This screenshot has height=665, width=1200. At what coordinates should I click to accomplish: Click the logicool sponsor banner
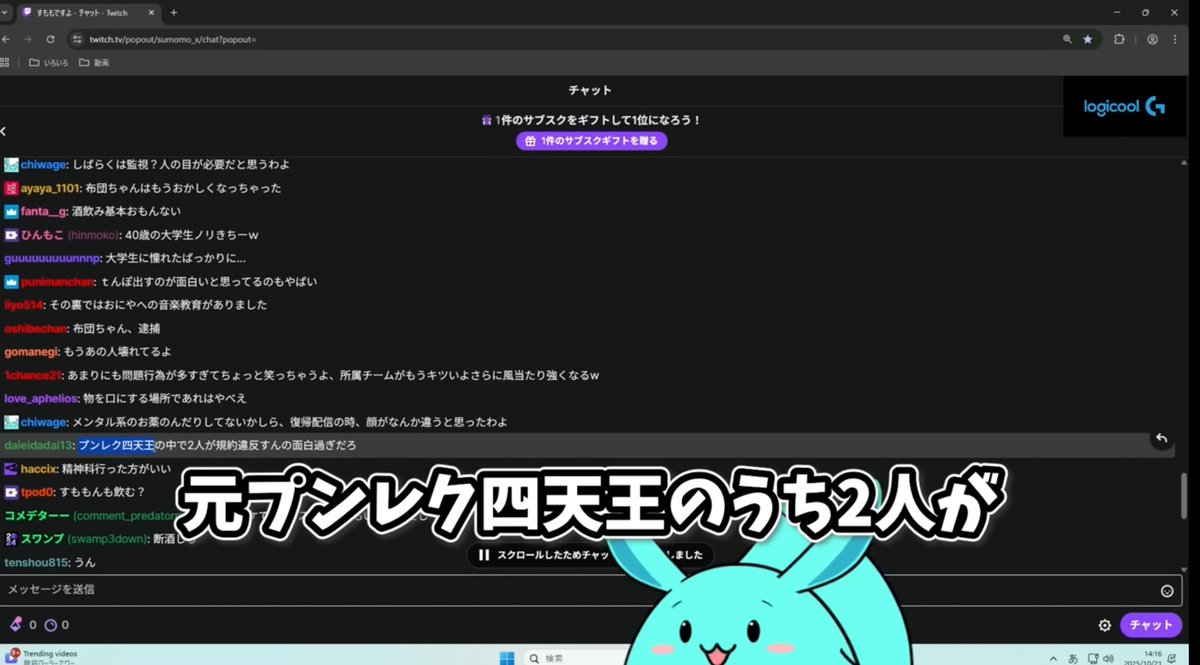pyautogui.click(x=1125, y=107)
